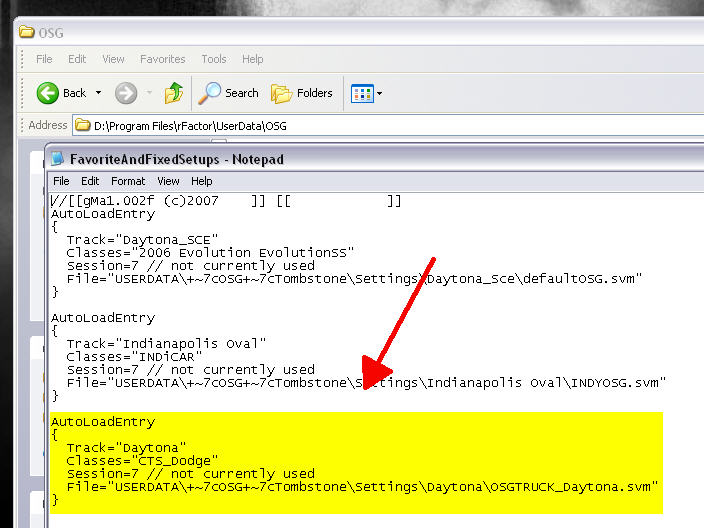Open the Back history dropdown arrow
The width and height of the screenshot is (704, 528).
(x=98, y=93)
